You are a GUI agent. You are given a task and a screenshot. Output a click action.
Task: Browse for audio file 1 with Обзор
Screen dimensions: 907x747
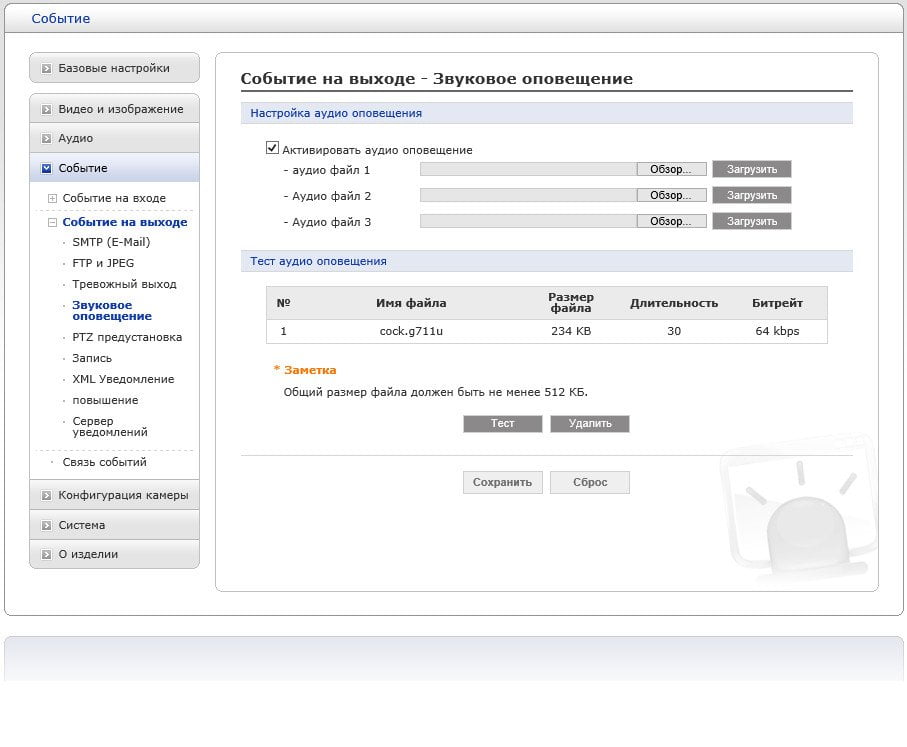coord(671,169)
